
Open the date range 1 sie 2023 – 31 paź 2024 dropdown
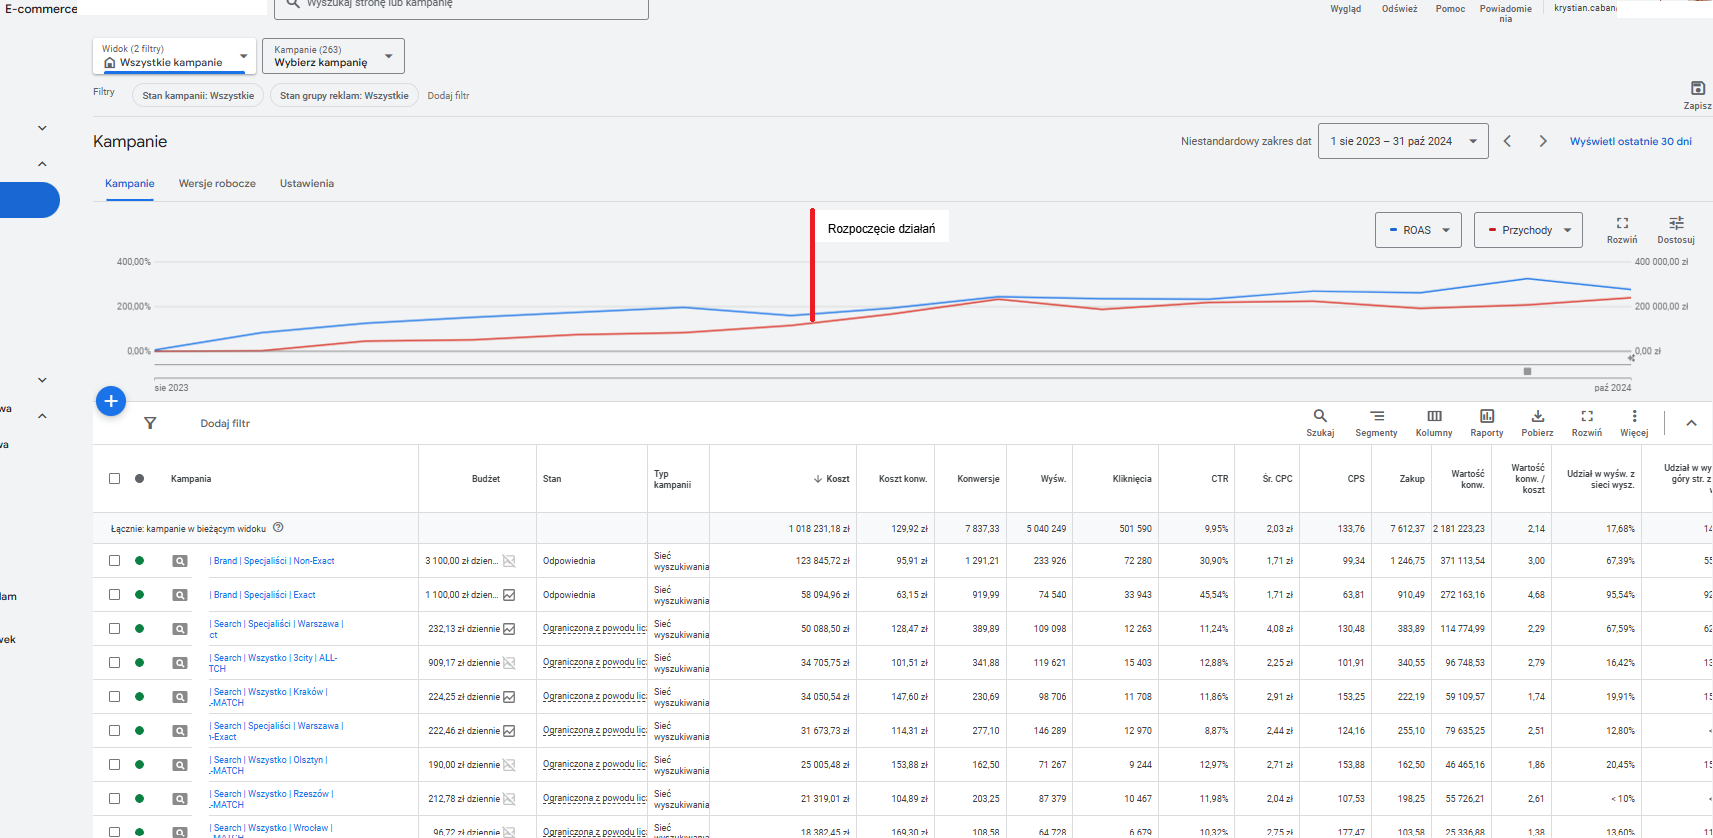pyautogui.click(x=1403, y=141)
